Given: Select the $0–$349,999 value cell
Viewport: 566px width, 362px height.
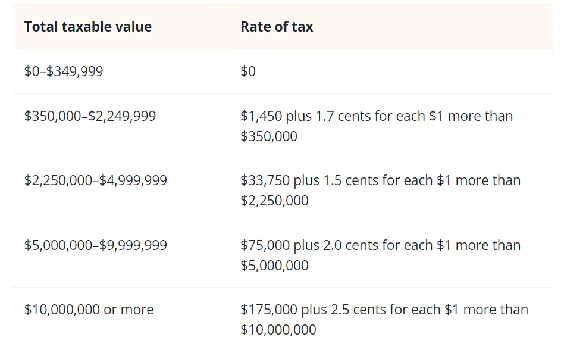Looking at the screenshot, I should pyautogui.click(x=64, y=71).
